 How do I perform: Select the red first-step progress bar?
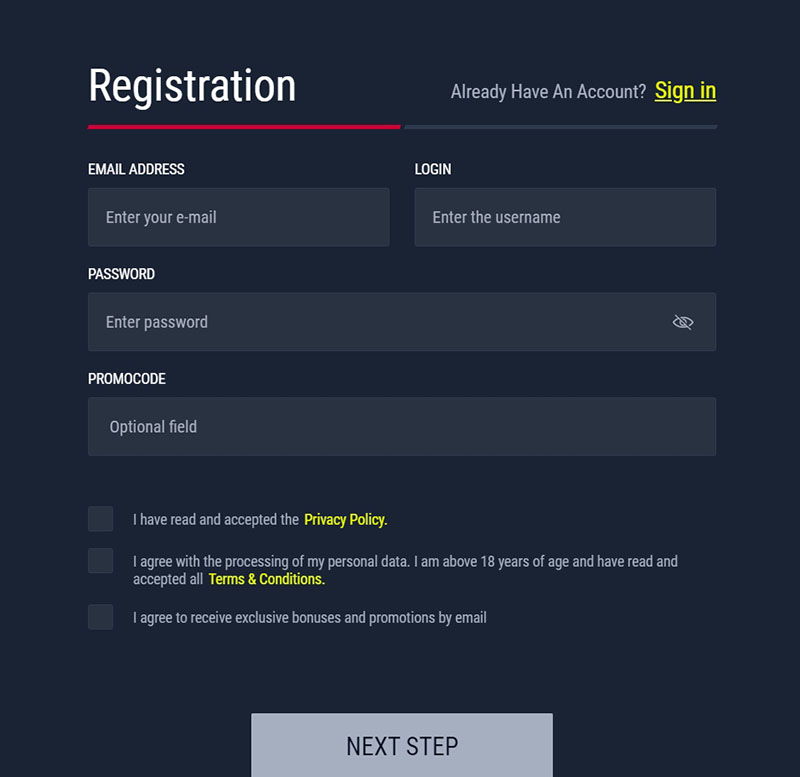(x=244, y=127)
